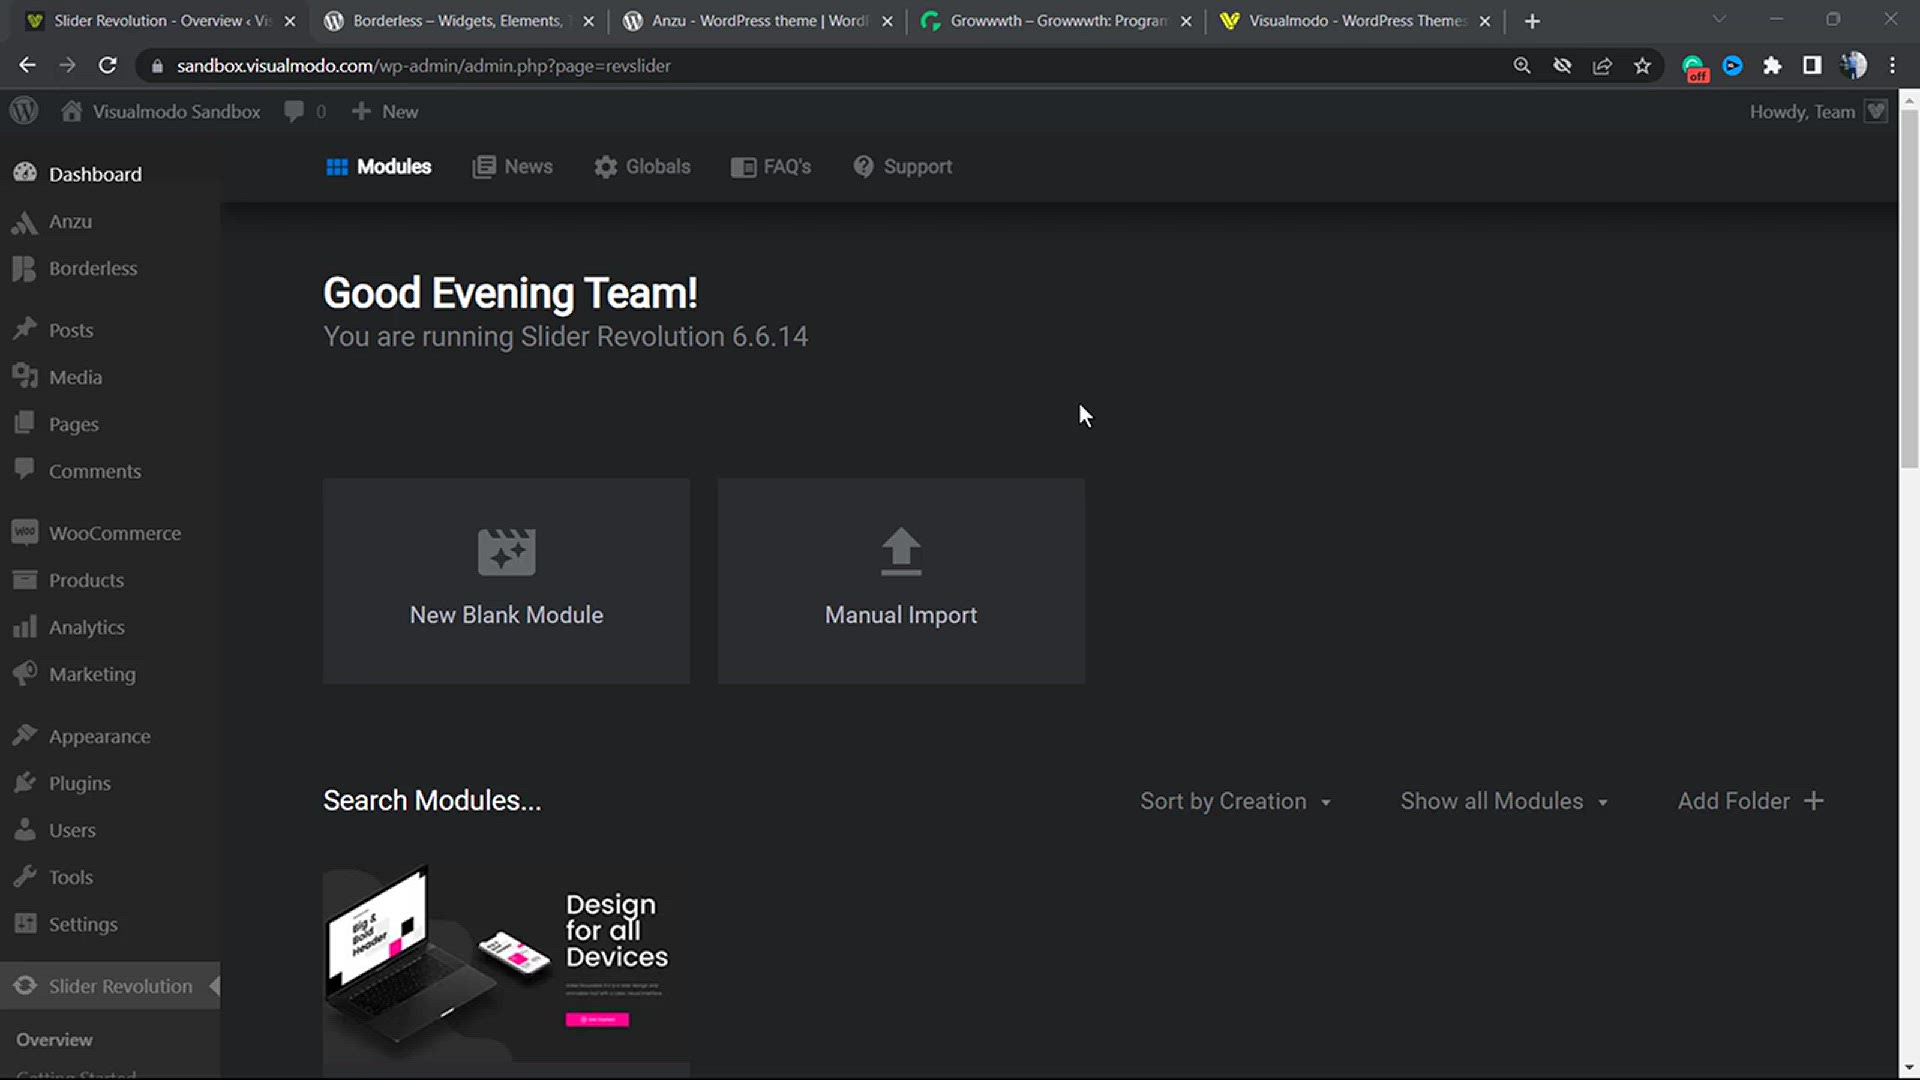This screenshot has width=1920, height=1080.
Task: Visit Visualmodo Sandbox site link
Action: (161, 111)
